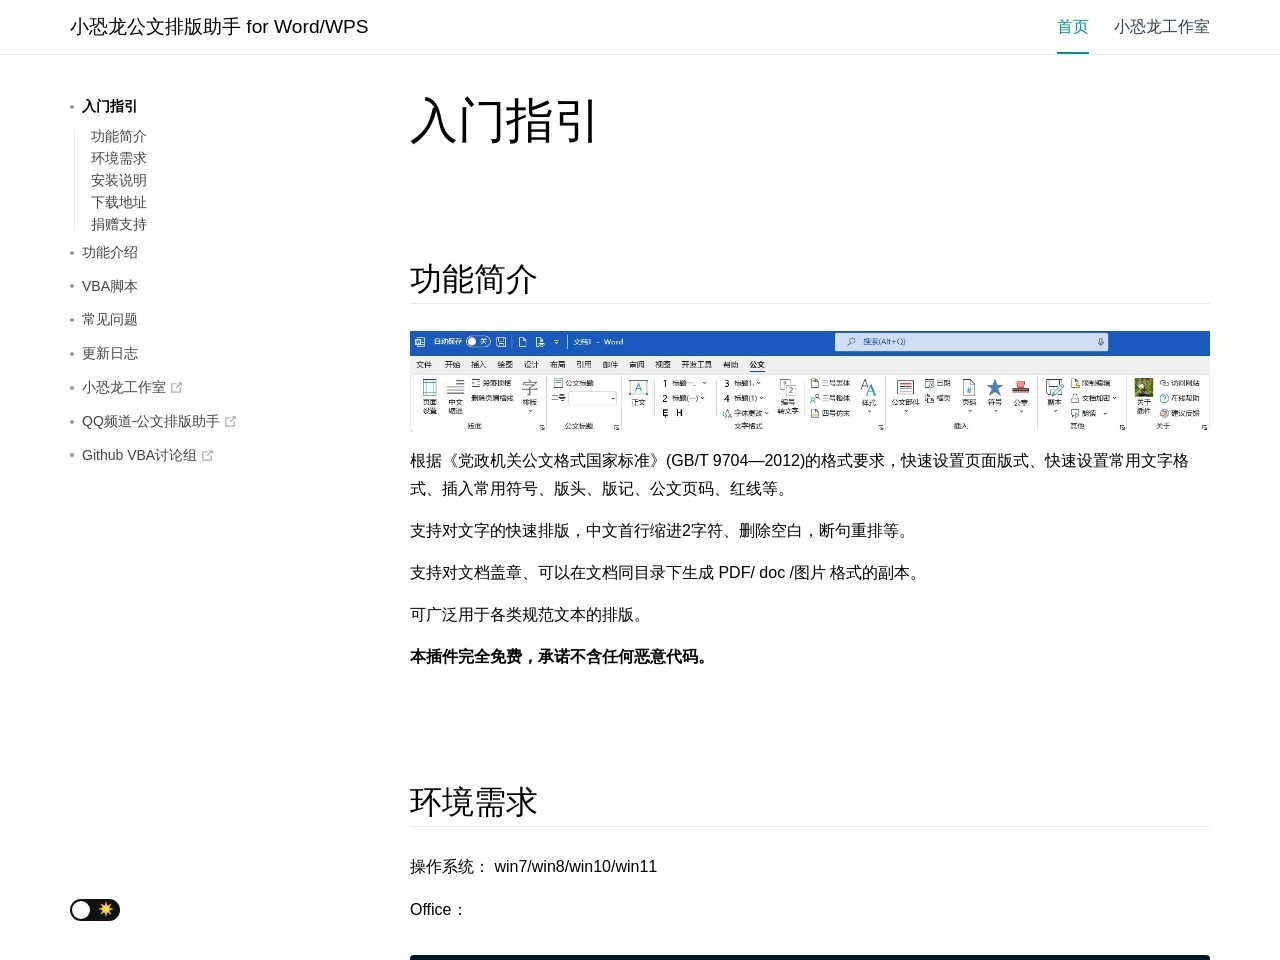Open 小恐龙工作室 in the top navigation
1280x960 pixels.
tap(1161, 27)
